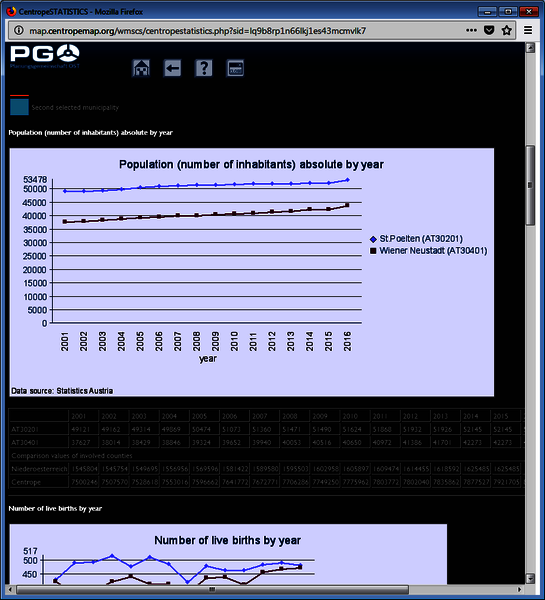
Task: Click the Niederoesterreich row in table
Action: coord(266,469)
